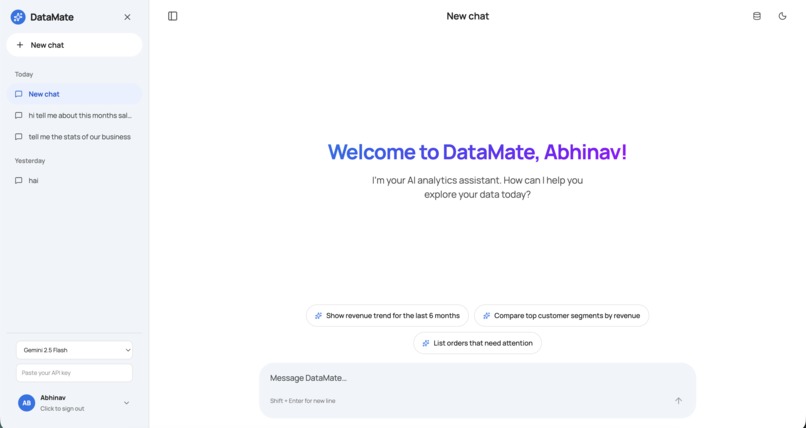Screen dimensions: 806x428
Task: Click sparkle icon on 'List orders' suggestion
Action: click(426, 343)
